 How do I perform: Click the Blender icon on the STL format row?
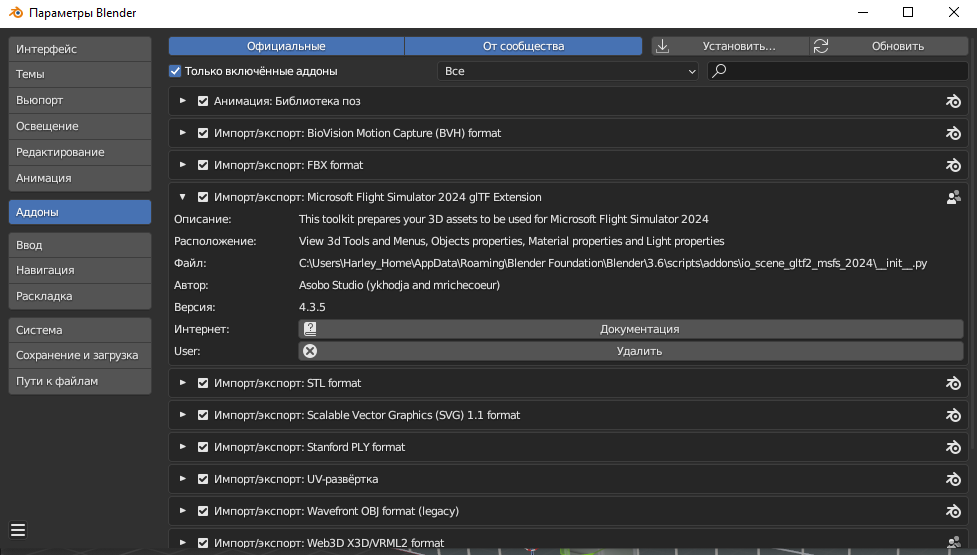(x=953, y=383)
